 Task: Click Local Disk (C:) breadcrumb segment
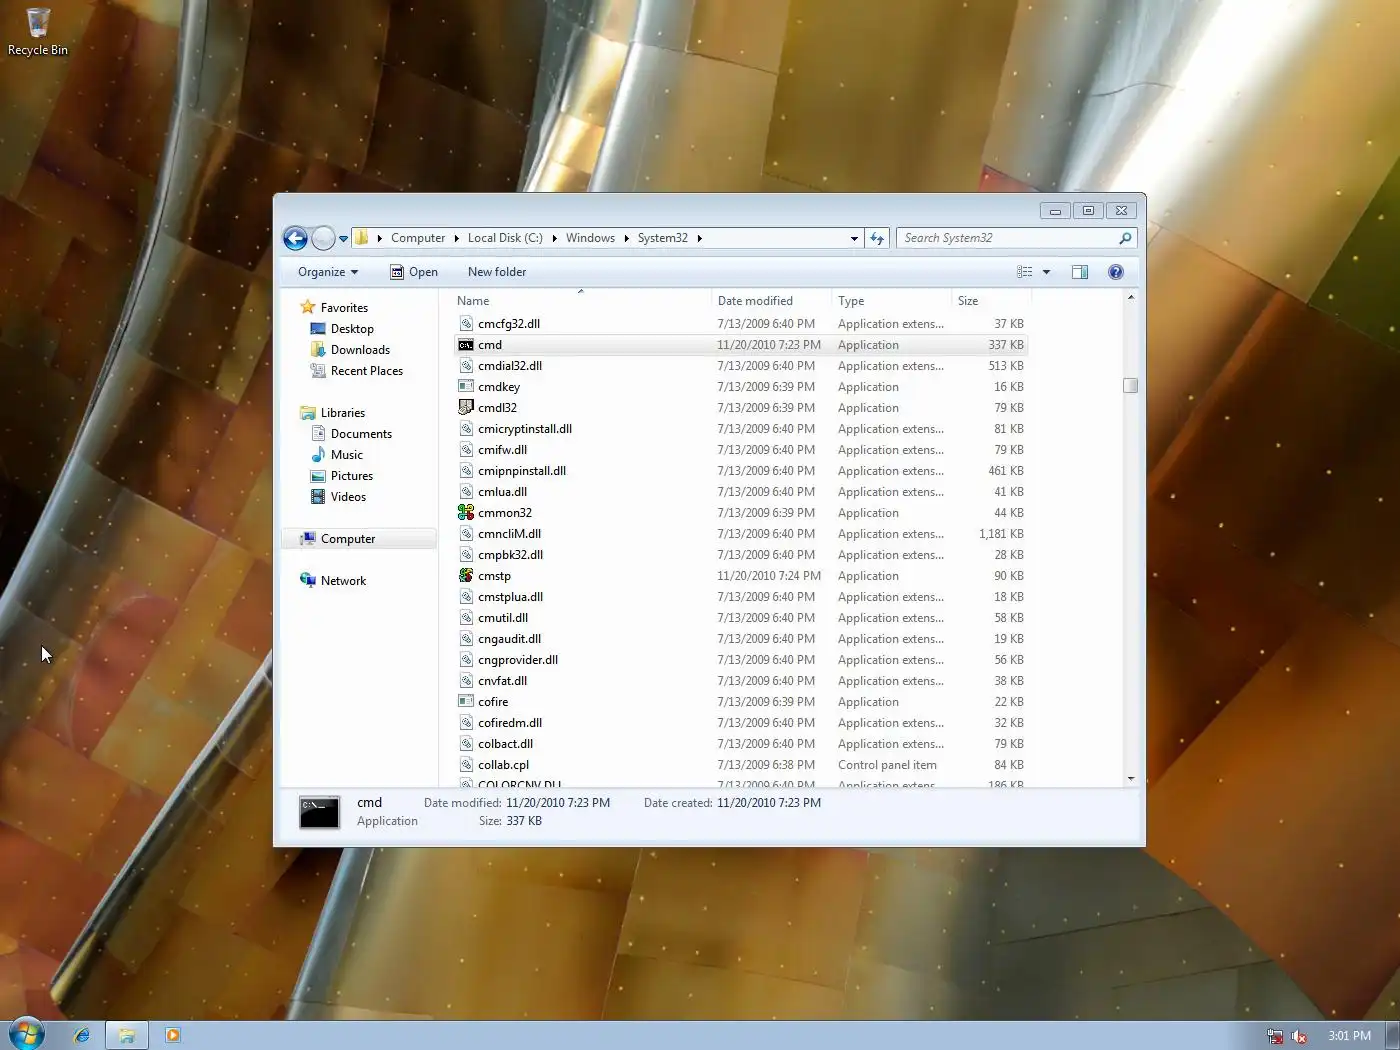coord(505,238)
